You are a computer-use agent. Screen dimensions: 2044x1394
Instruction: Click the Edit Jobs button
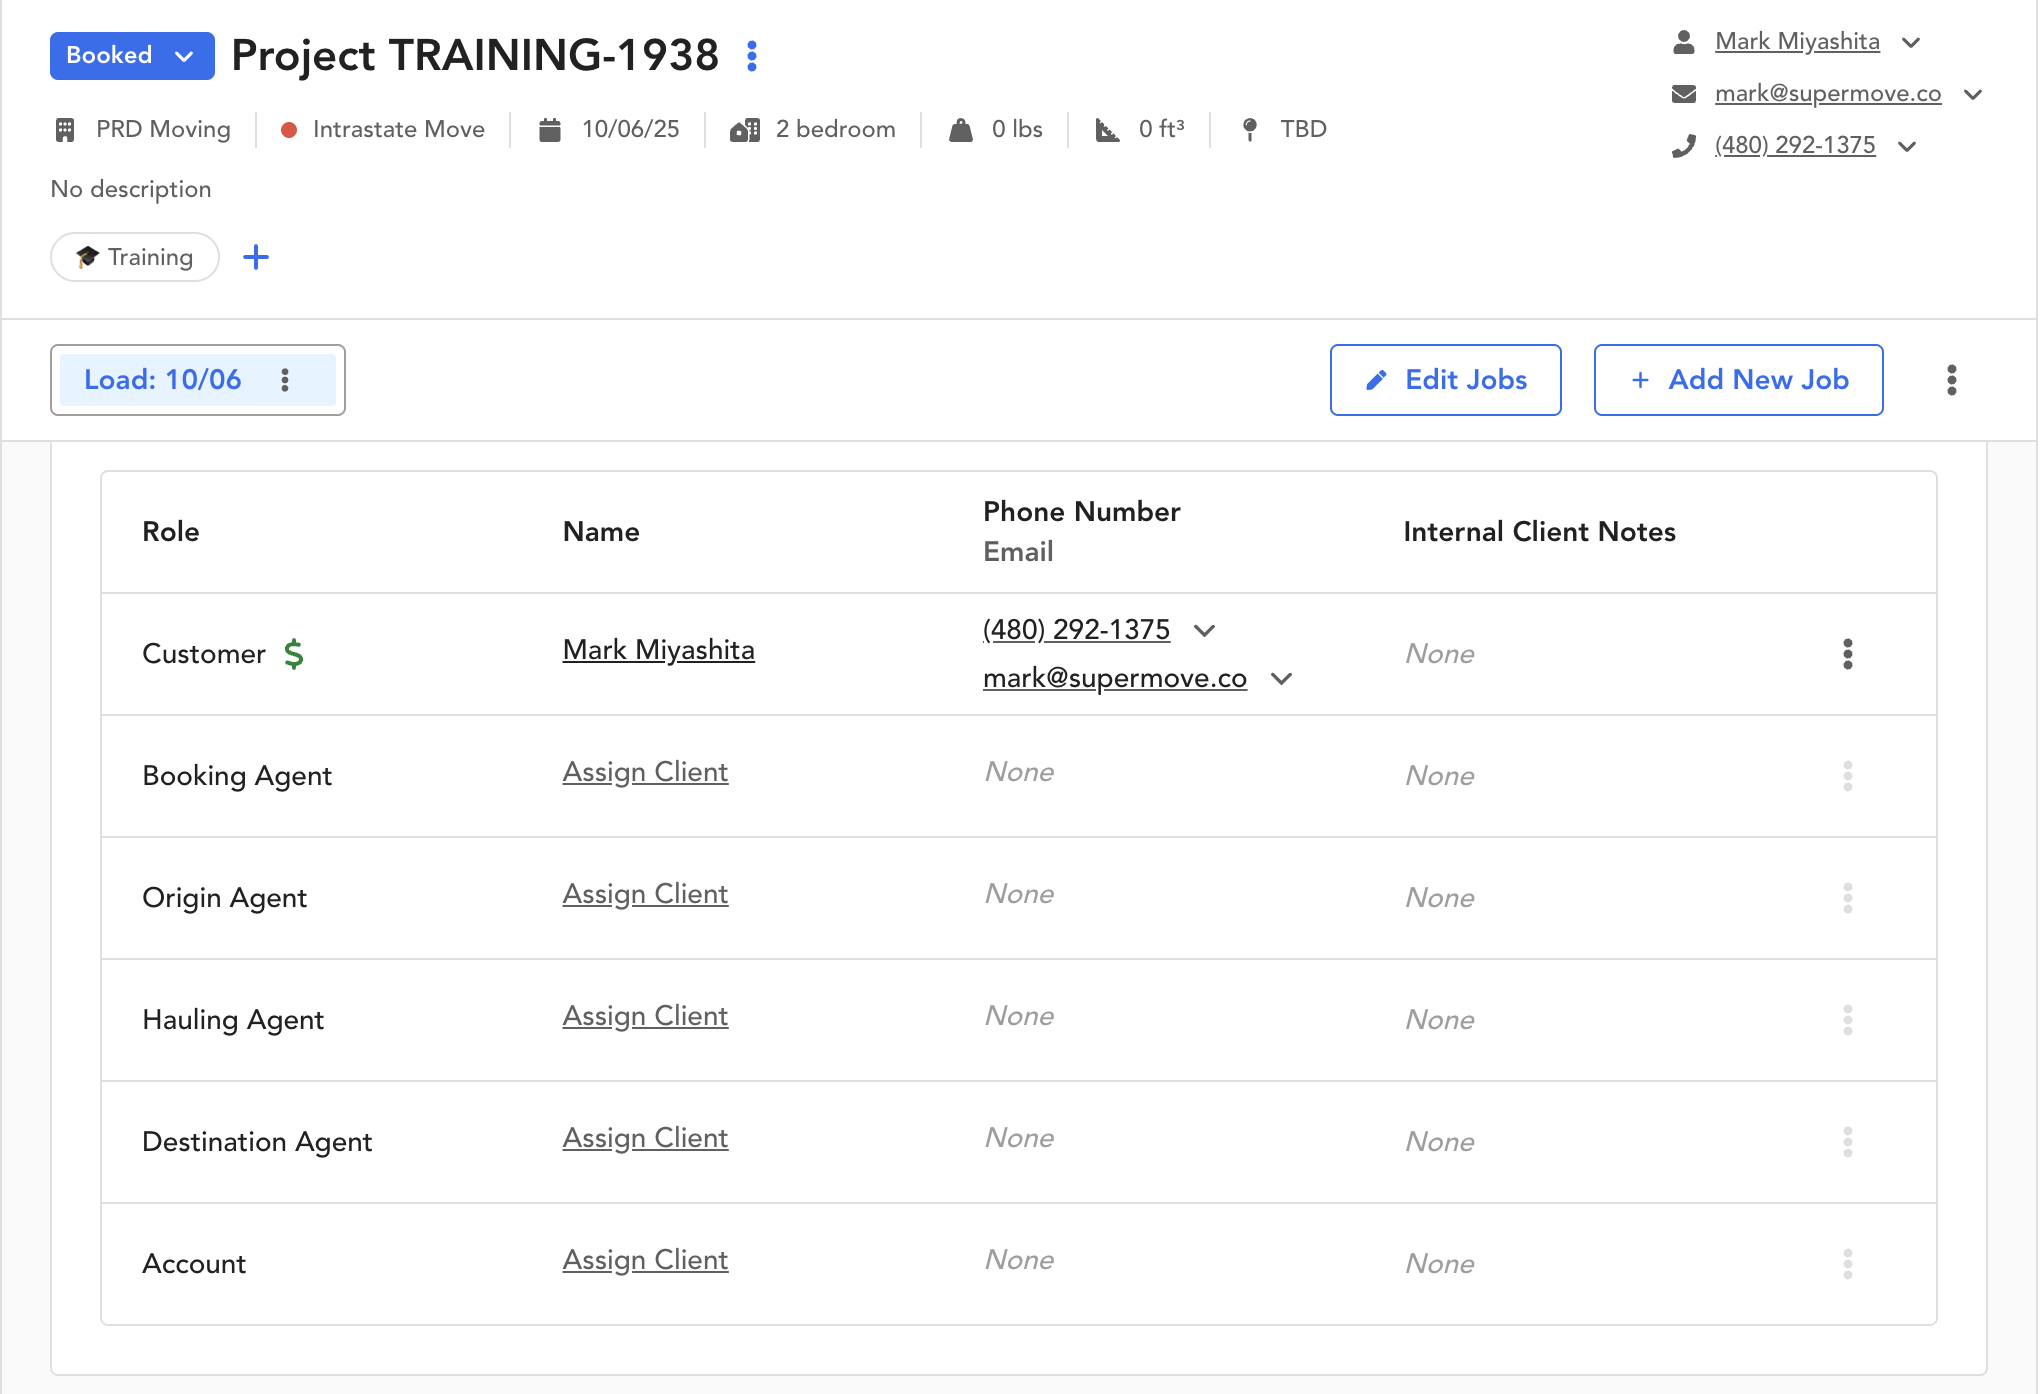[1445, 380]
